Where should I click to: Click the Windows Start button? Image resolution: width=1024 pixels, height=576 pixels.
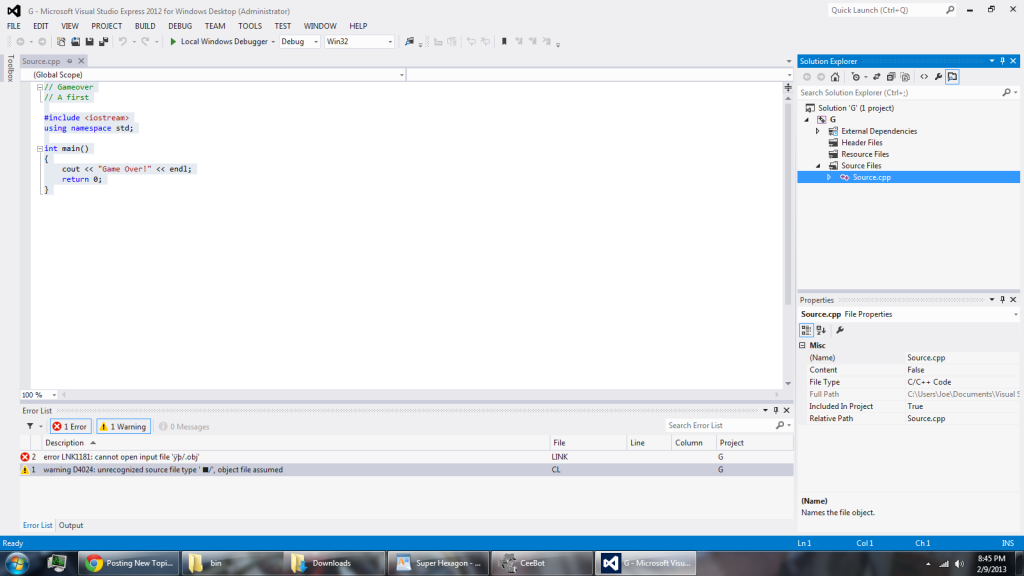click(17, 563)
